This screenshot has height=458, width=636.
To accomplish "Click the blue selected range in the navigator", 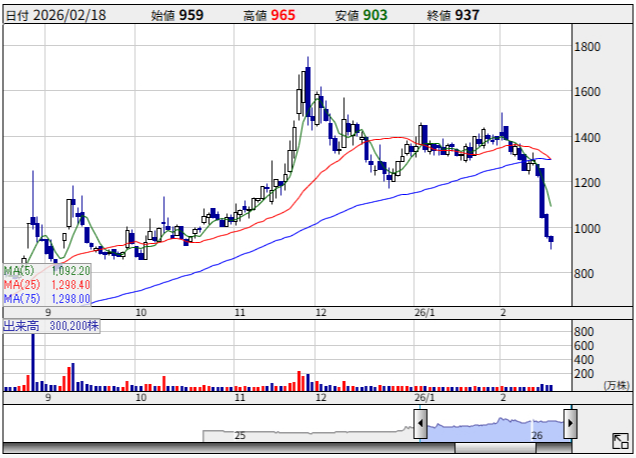I will pyautogui.click(x=495, y=427).
